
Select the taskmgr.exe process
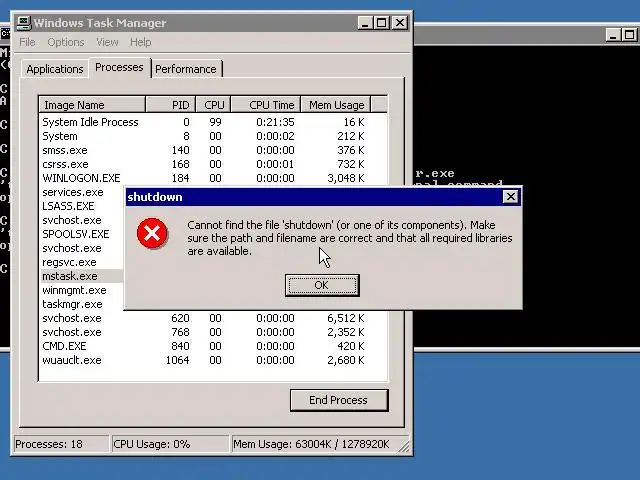[x=72, y=304]
